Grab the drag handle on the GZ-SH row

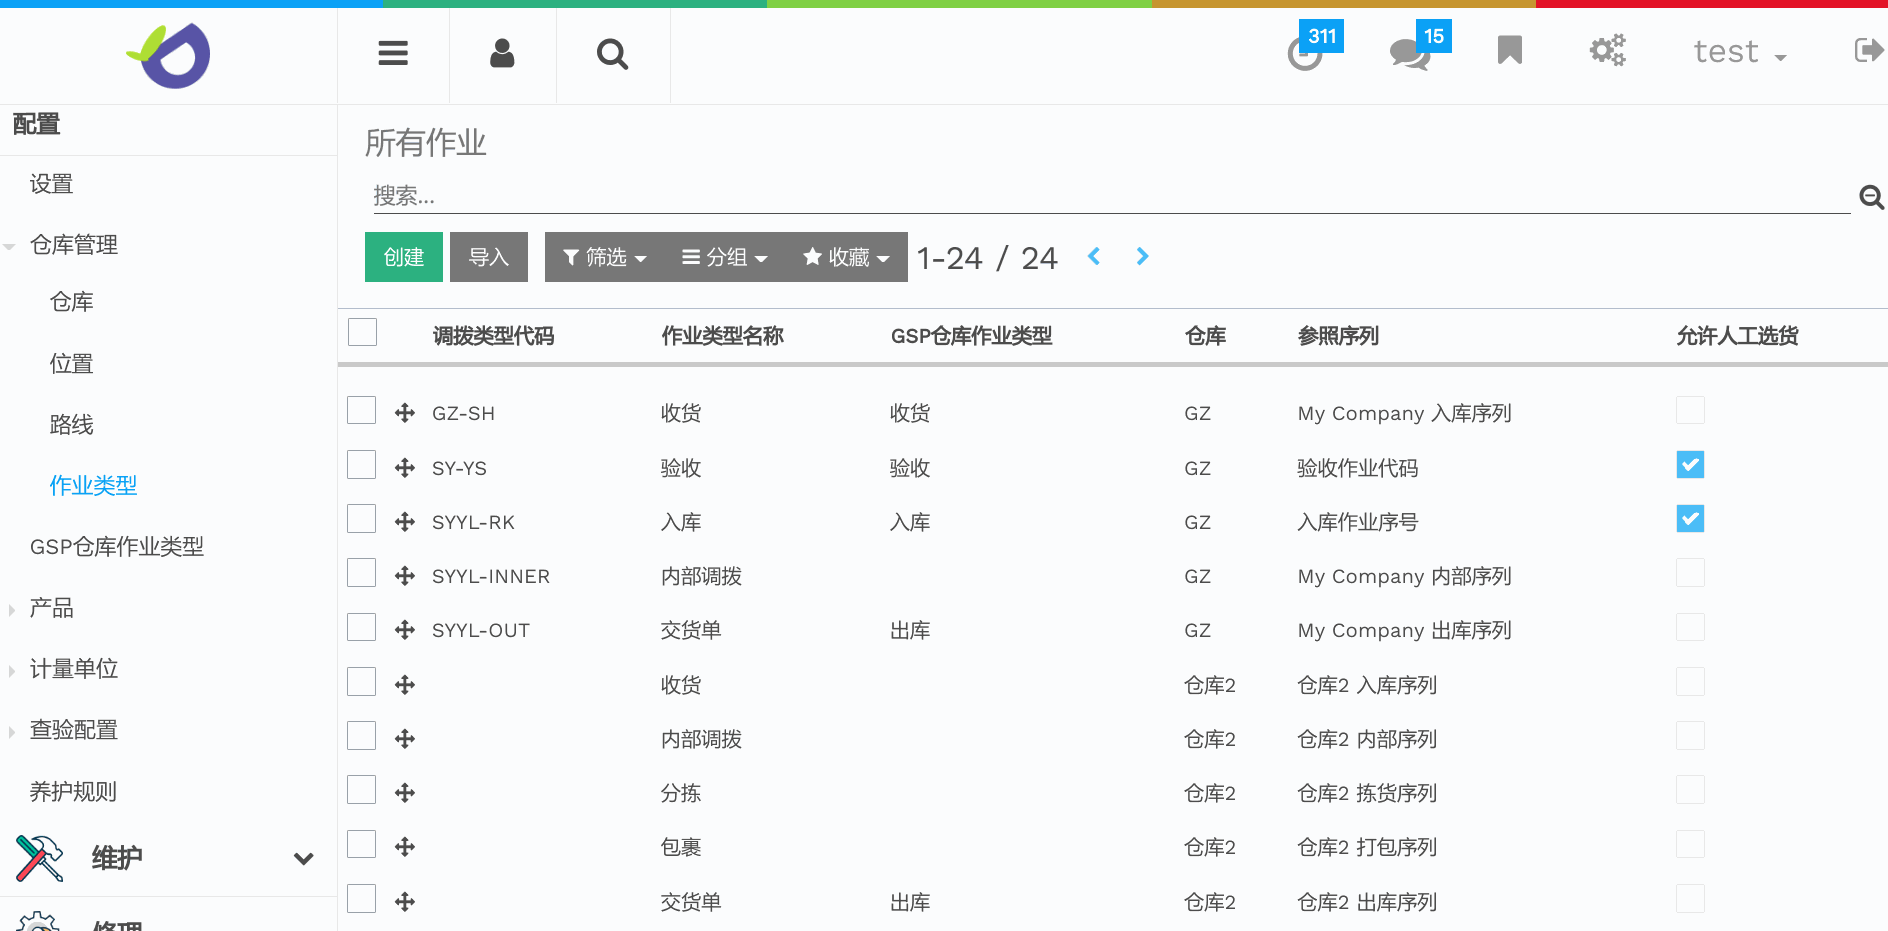tap(405, 411)
